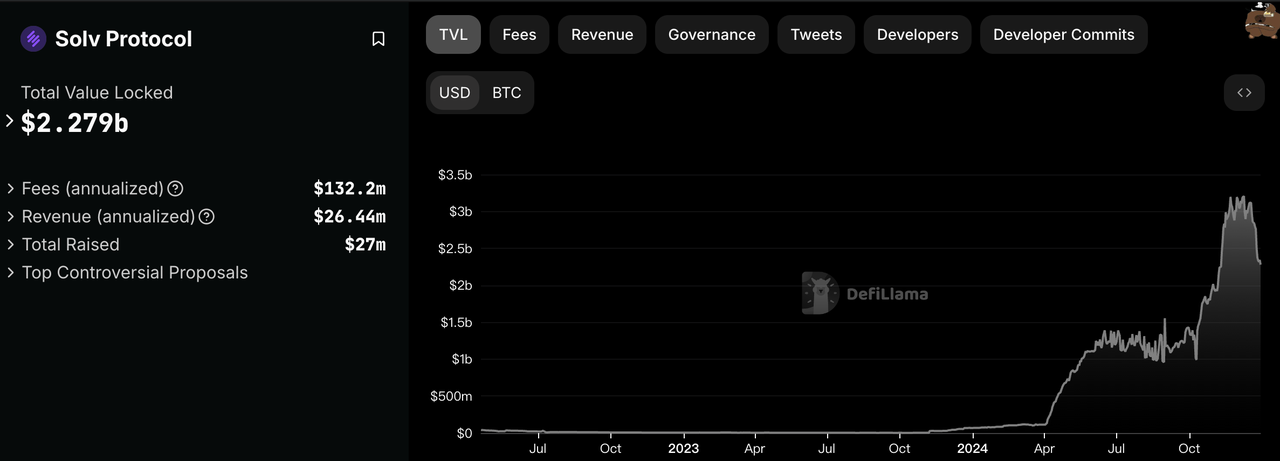
Task: Click the Solv Protocol logo icon
Action: (34, 39)
